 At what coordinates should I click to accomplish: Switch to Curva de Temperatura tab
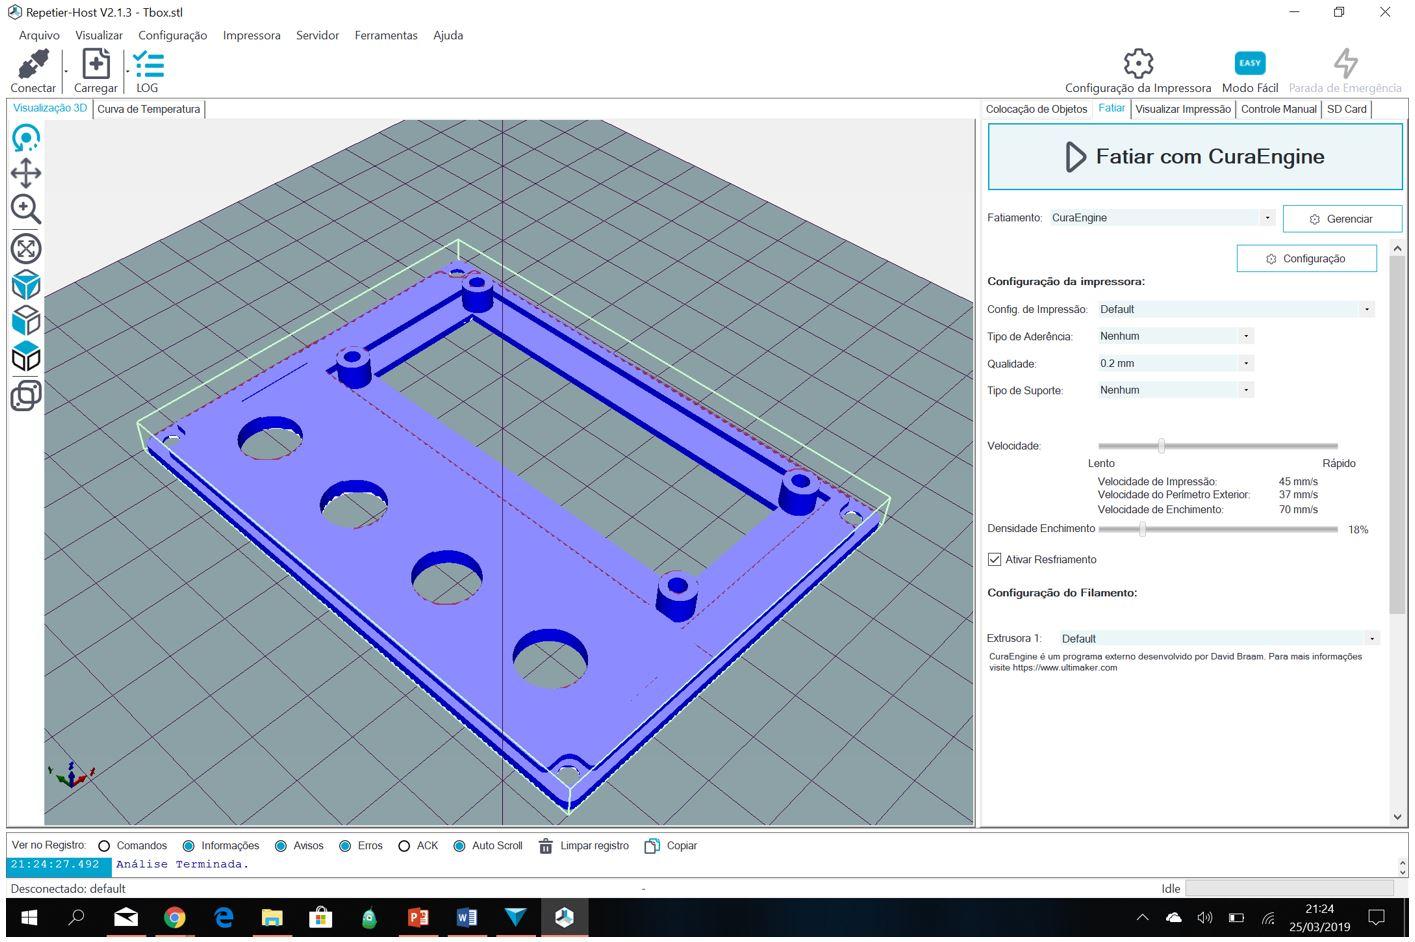point(149,109)
